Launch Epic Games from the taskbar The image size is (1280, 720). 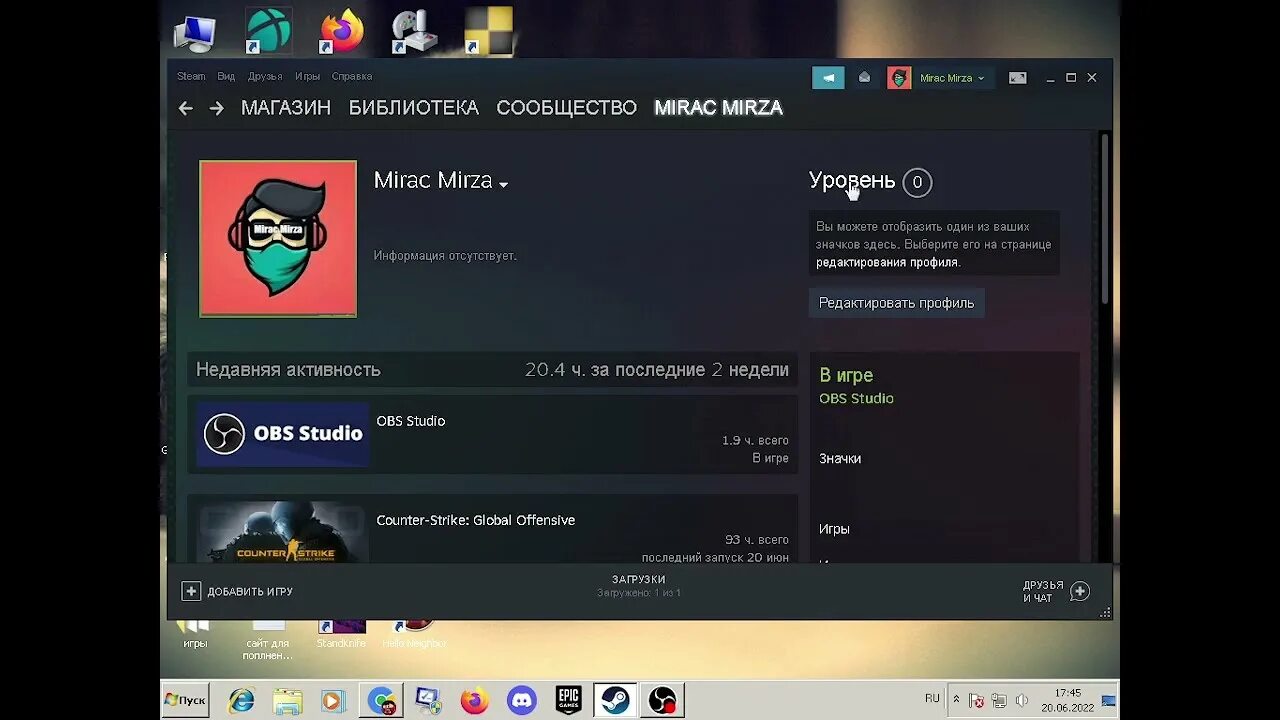[568, 700]
